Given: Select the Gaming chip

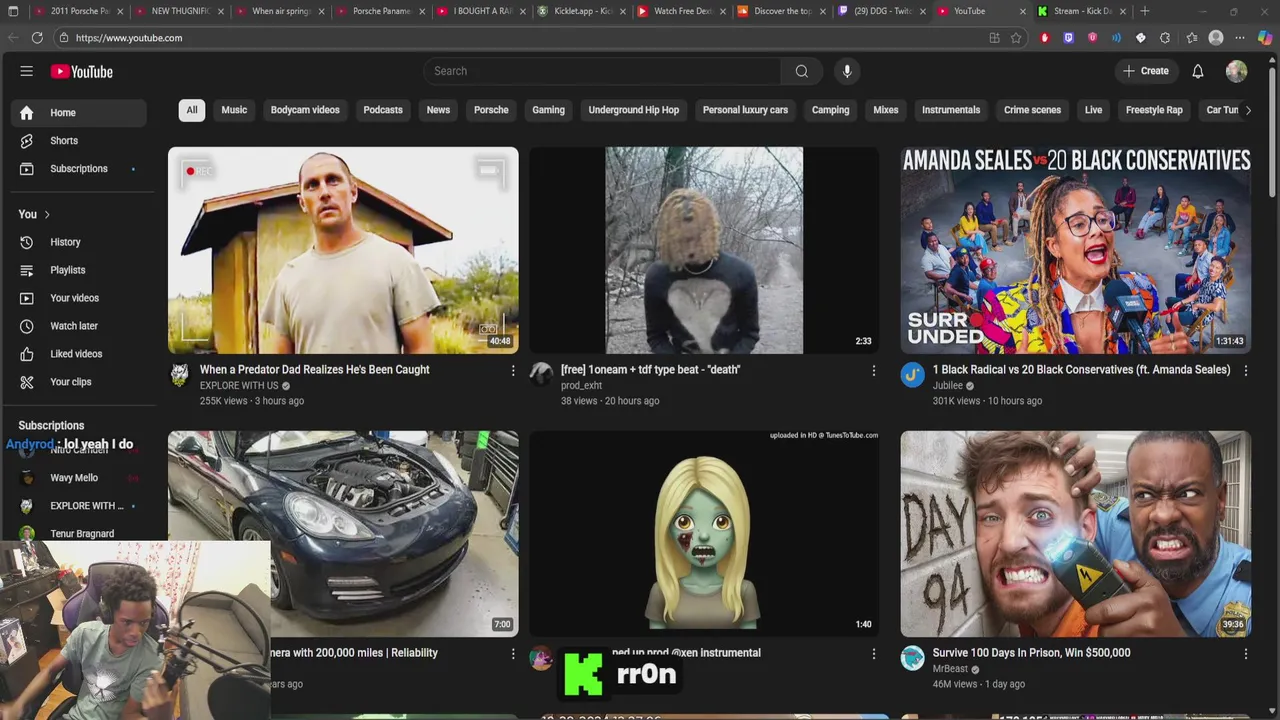Looking at the screenshot, I should (548, 110).
